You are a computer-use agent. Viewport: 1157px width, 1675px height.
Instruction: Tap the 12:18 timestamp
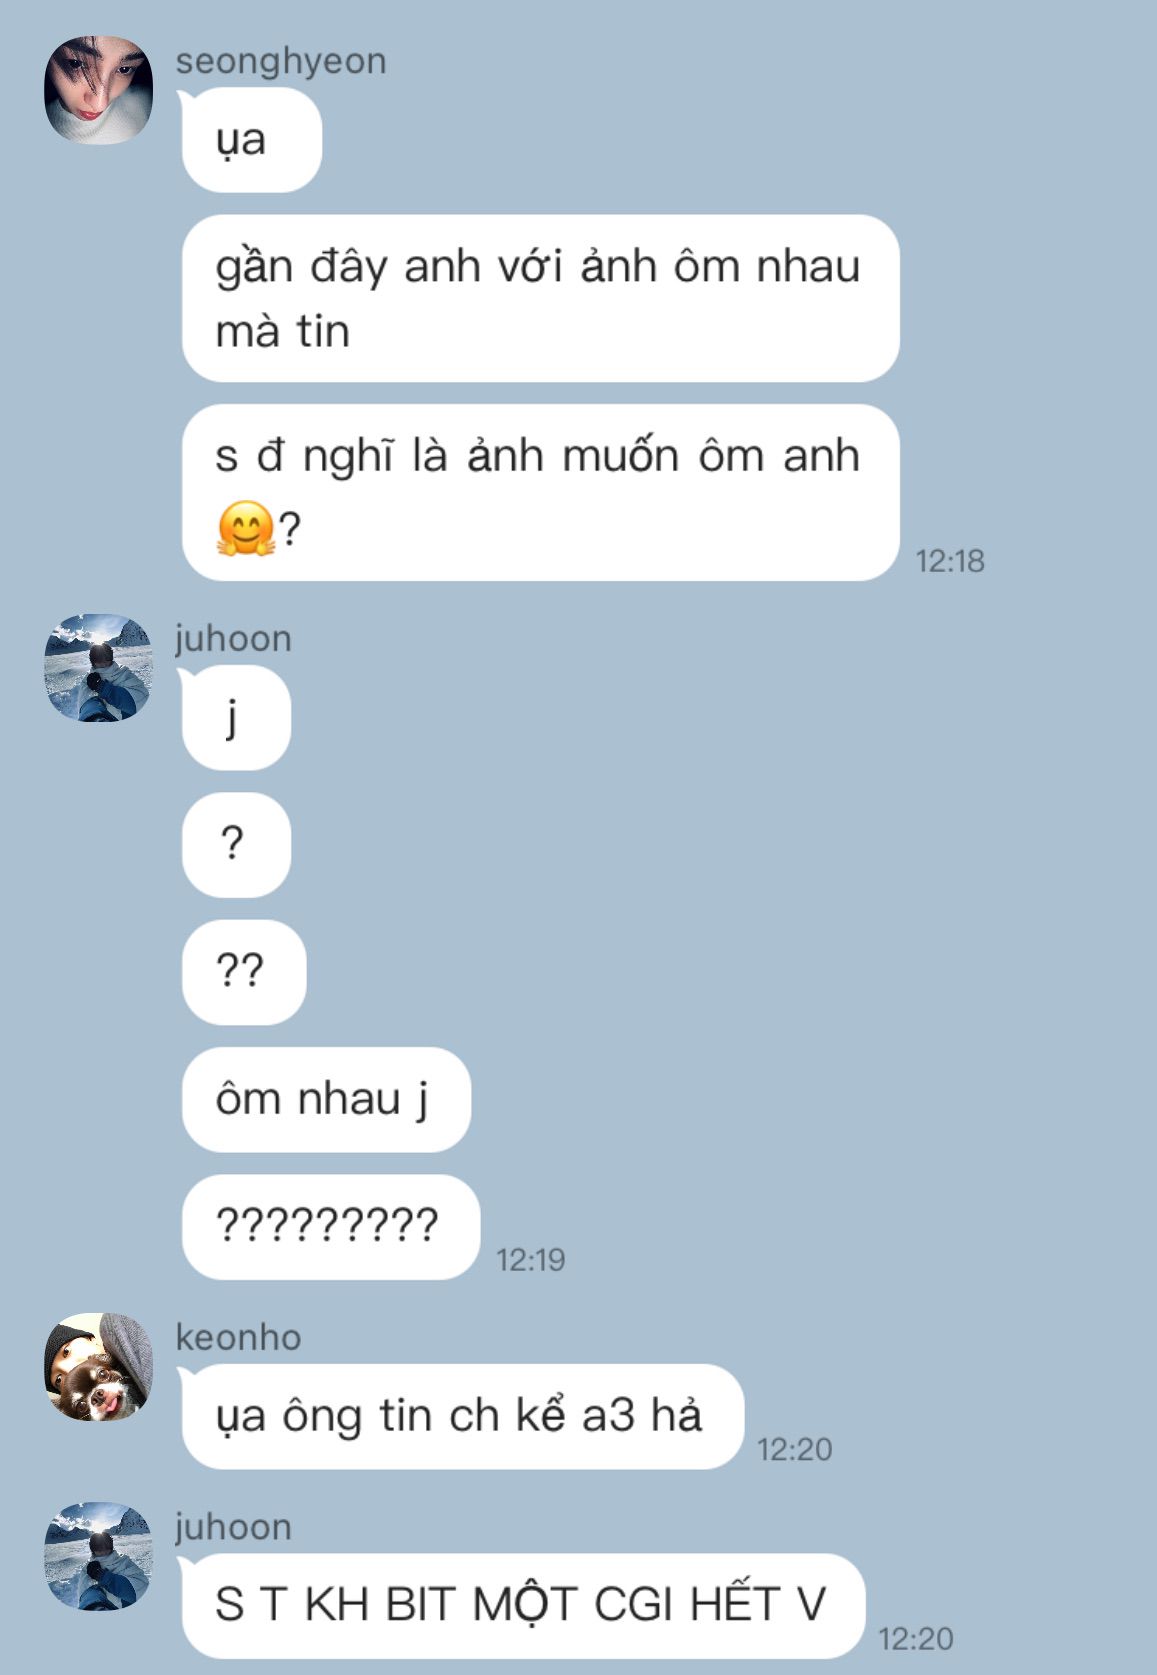coord(950,561)
